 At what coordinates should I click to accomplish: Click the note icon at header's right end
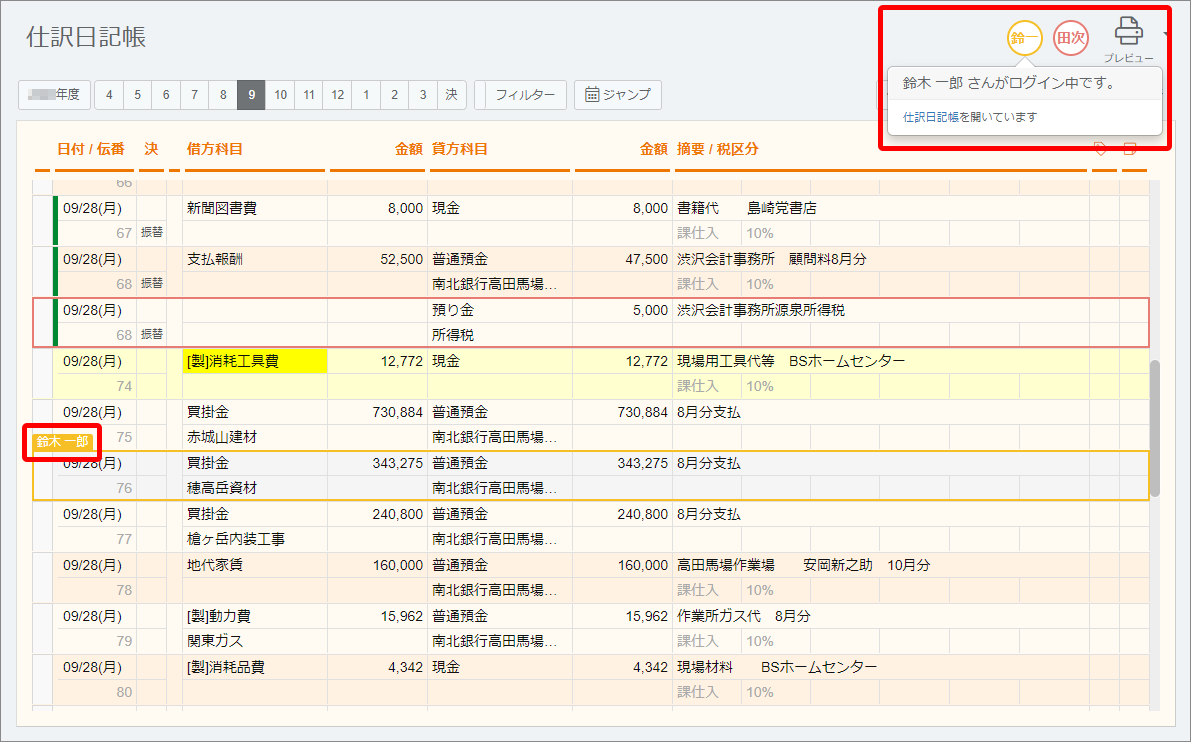coord(1130,149)
